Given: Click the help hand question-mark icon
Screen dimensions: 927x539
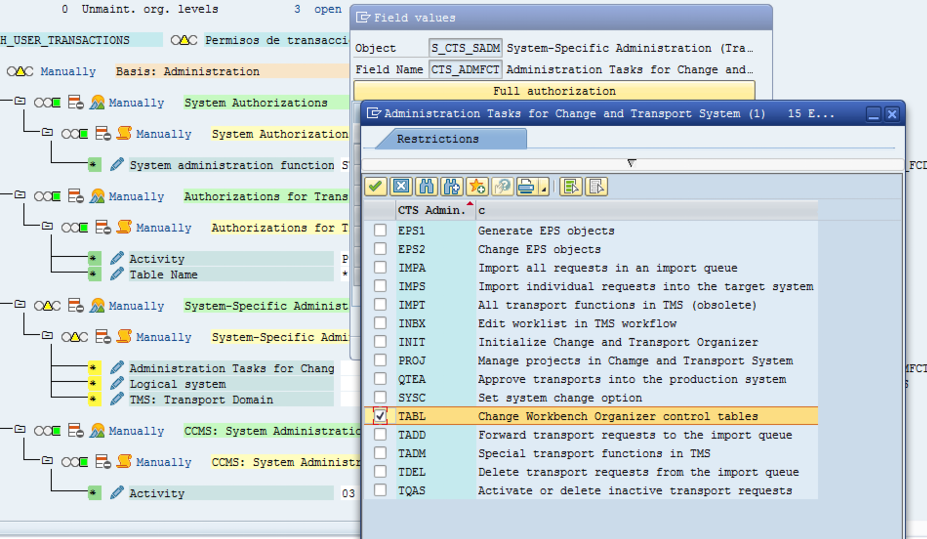Looking at the screenshot, I should pyautogui.click(x=503, y=187).
